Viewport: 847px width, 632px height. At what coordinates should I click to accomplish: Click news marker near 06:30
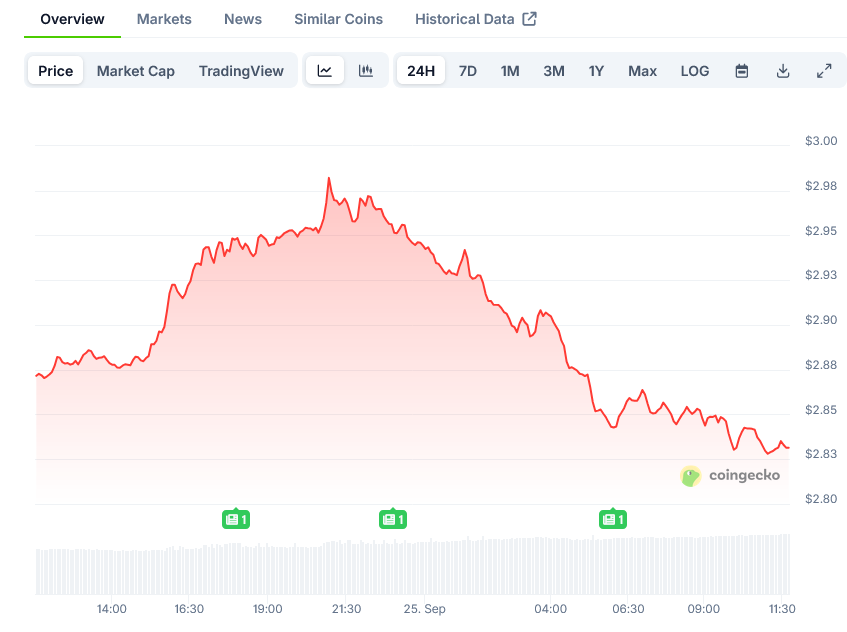coord(612,519)
